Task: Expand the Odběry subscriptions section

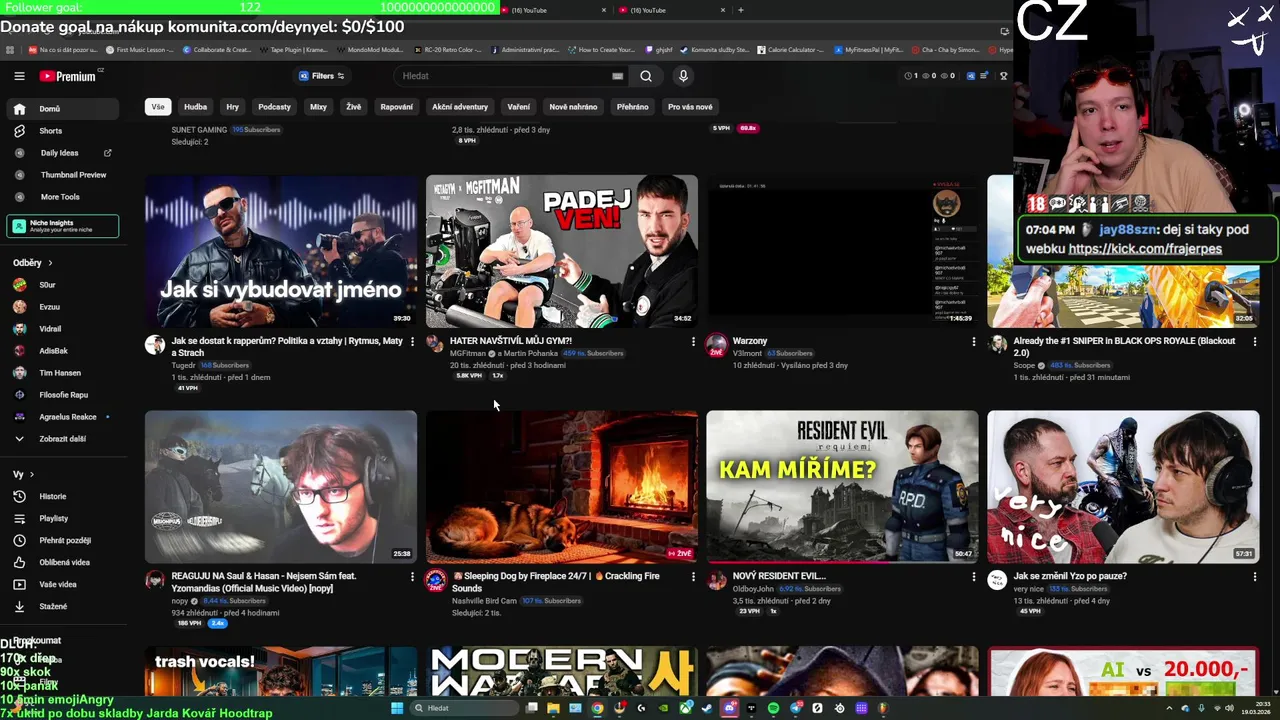Action: (x=33, y=263)
